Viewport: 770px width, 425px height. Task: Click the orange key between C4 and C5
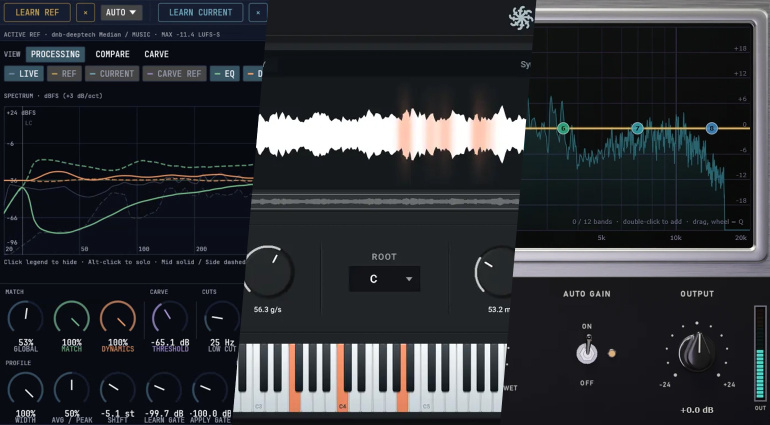pos(402,377)
